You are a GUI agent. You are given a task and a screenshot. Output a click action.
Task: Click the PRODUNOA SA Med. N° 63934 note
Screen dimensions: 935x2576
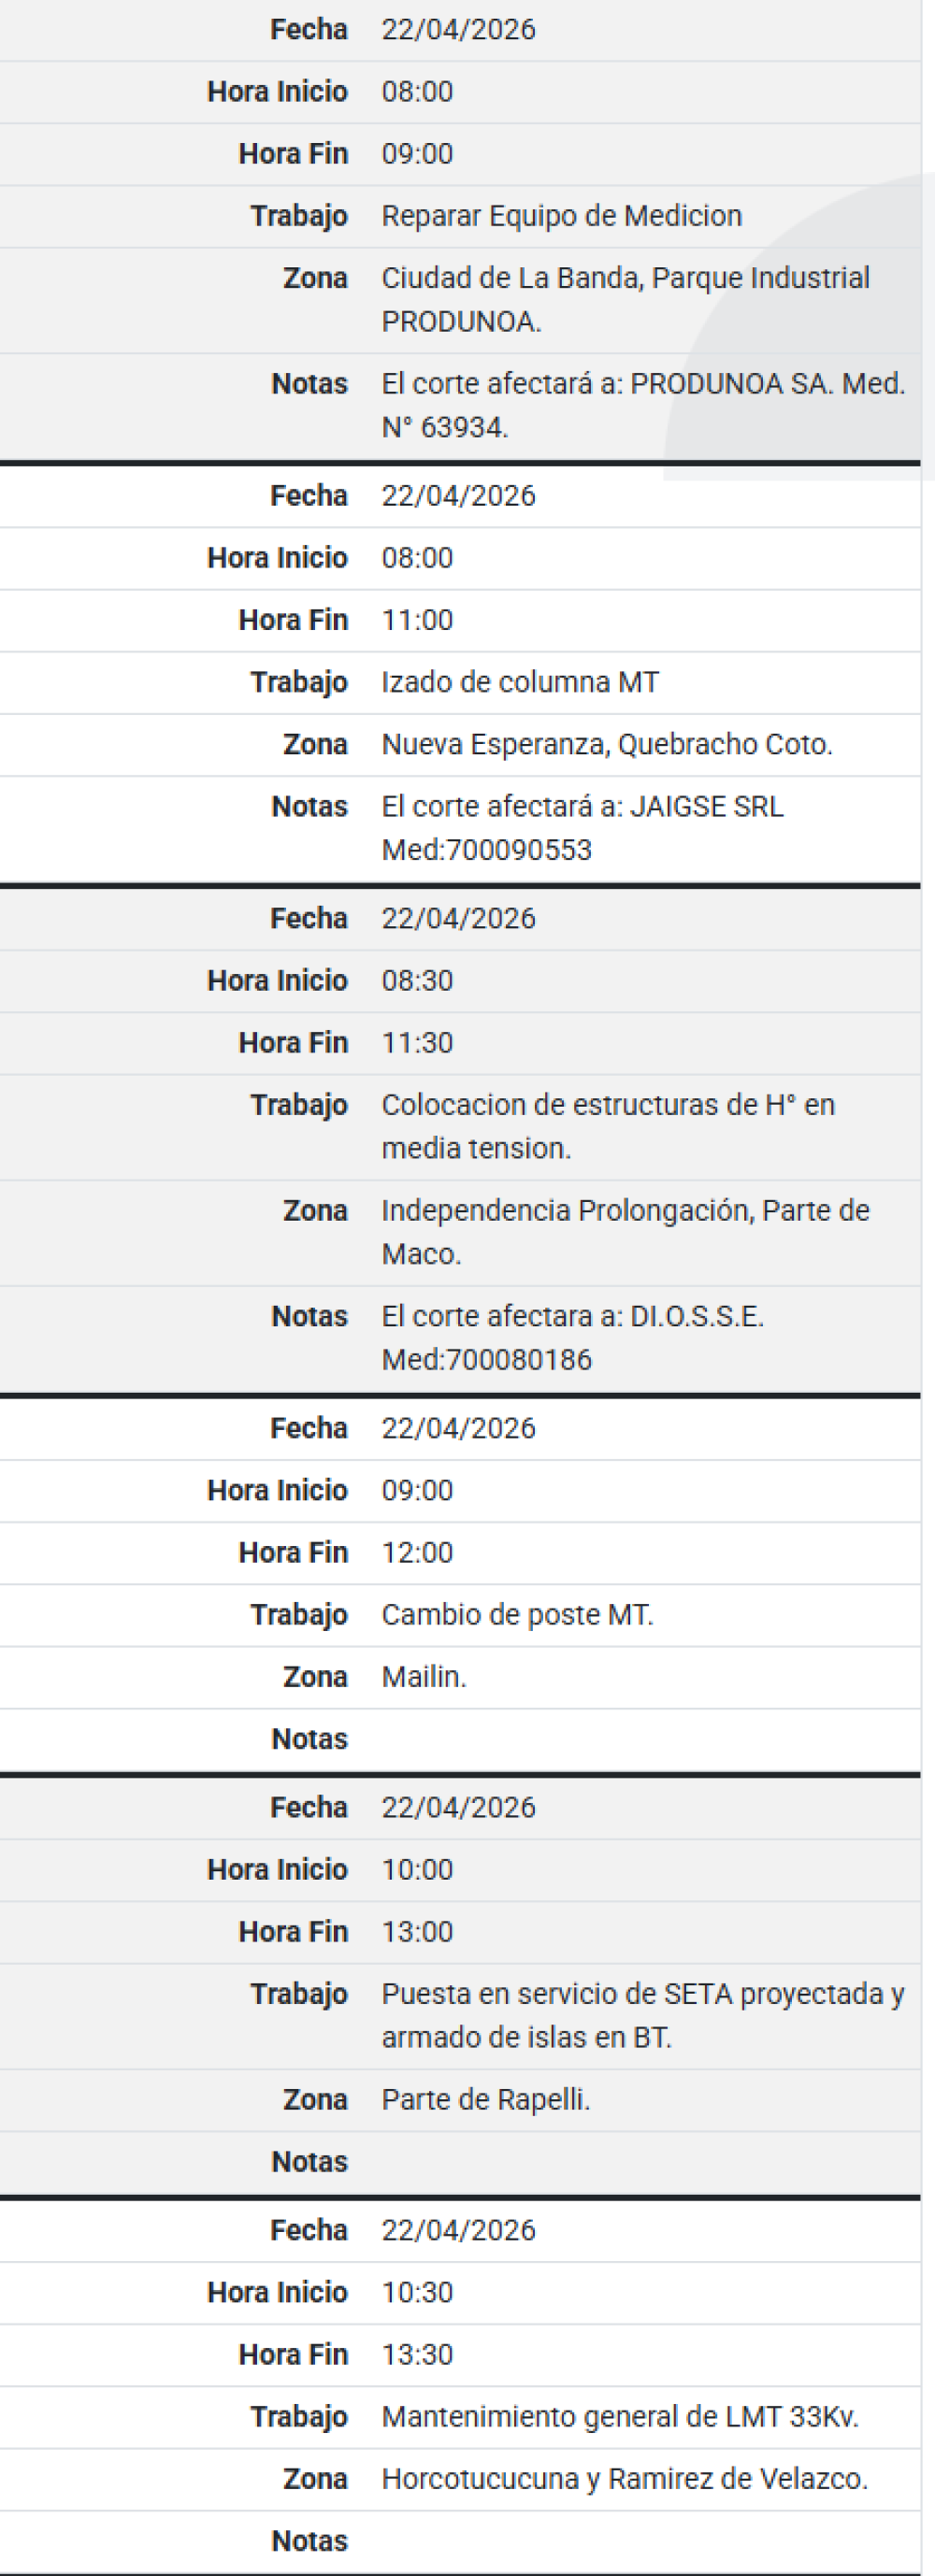pos(642,405)
